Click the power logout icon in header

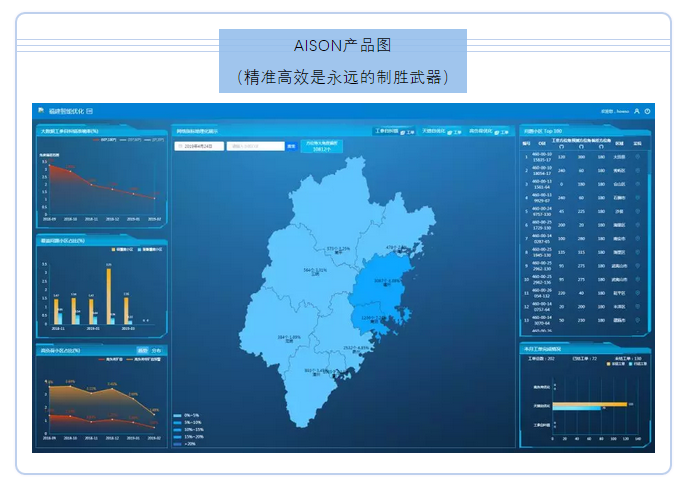pos(647,111)
